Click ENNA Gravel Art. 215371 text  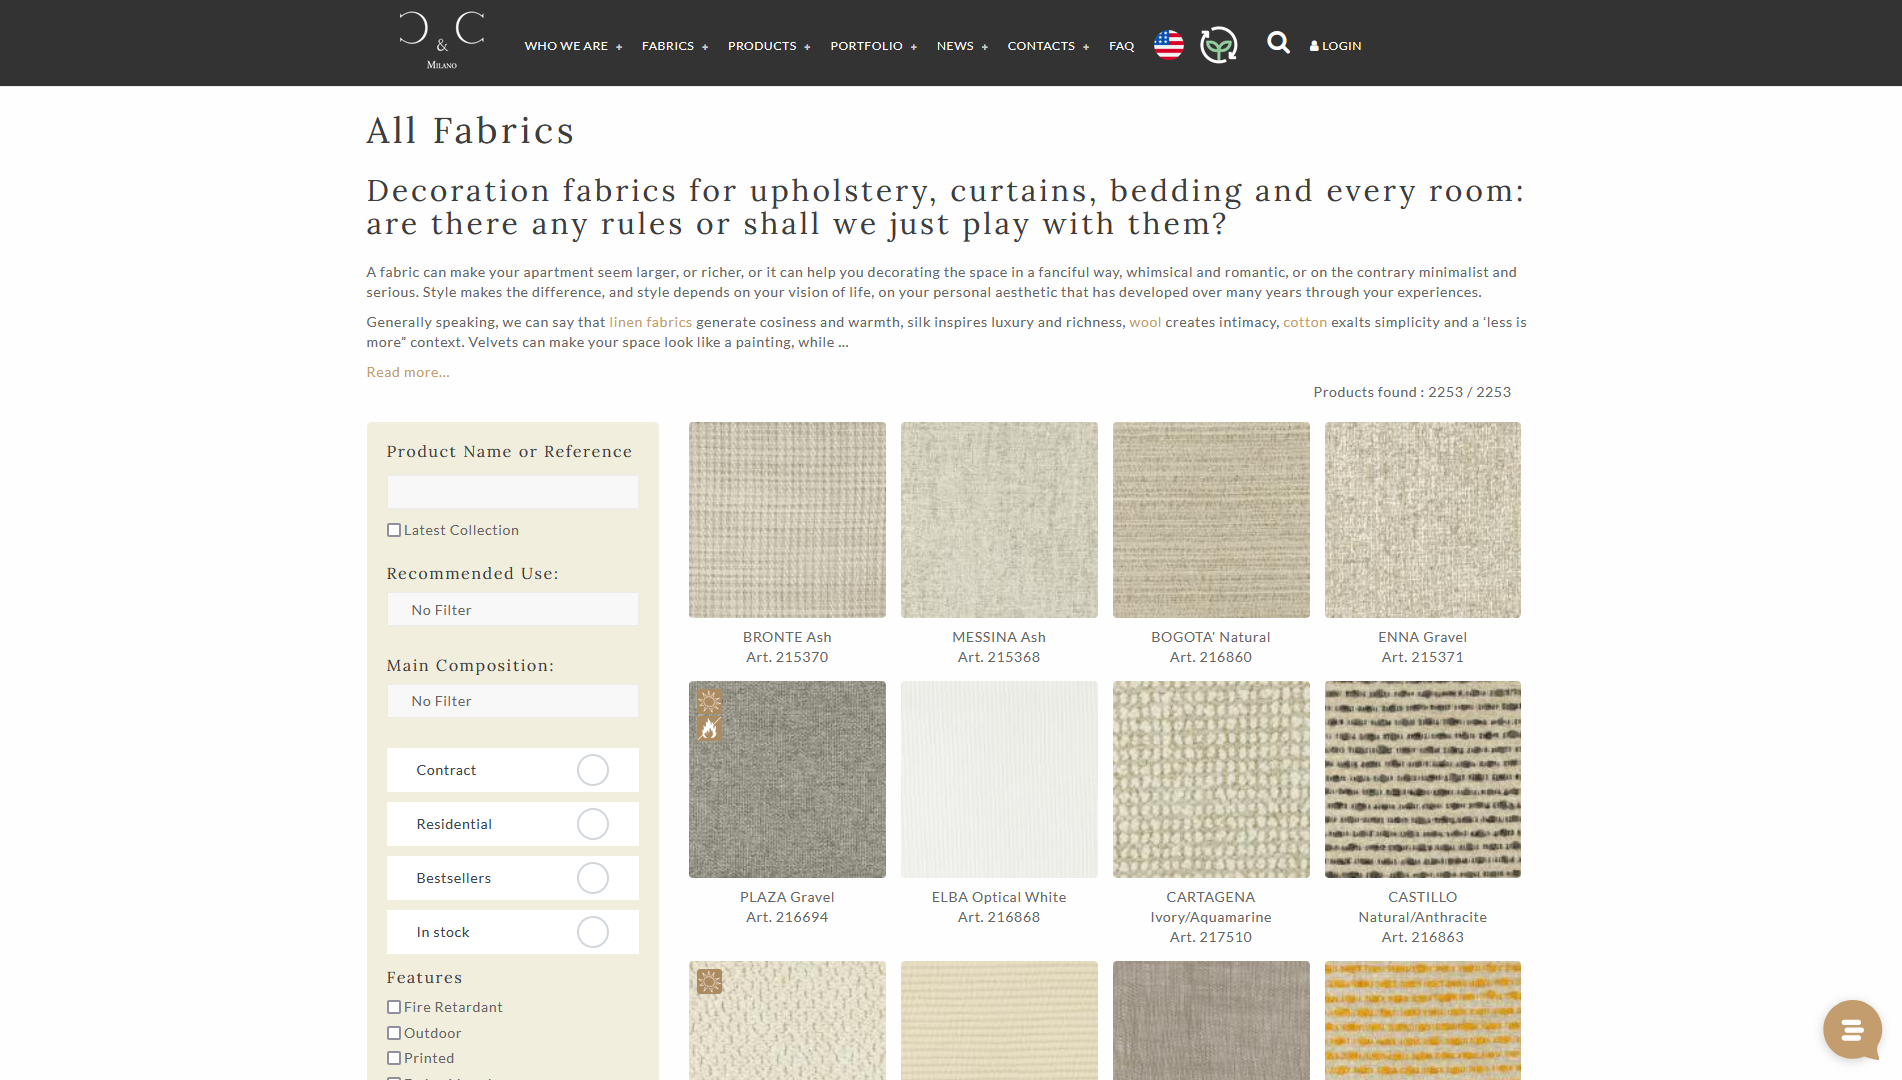1423,647
